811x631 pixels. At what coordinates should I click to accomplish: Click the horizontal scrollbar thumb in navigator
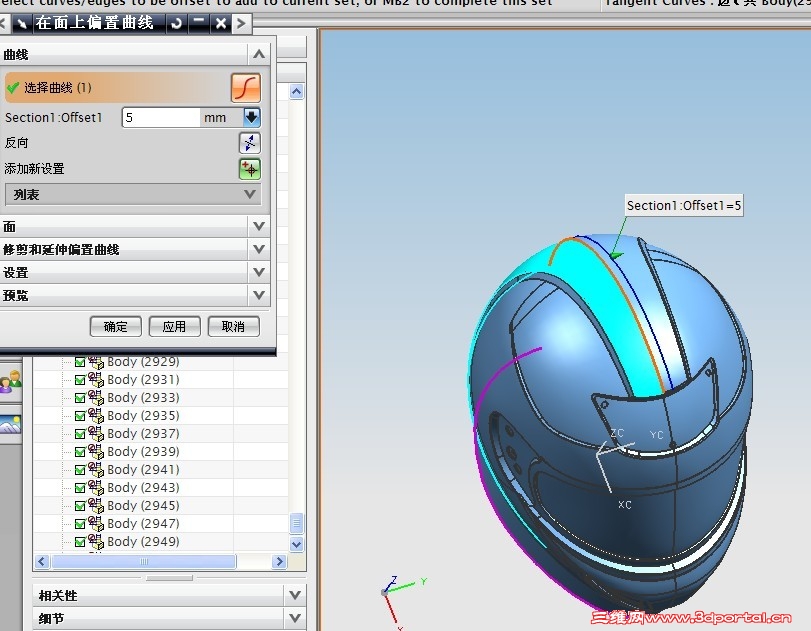tap(144, 561)
